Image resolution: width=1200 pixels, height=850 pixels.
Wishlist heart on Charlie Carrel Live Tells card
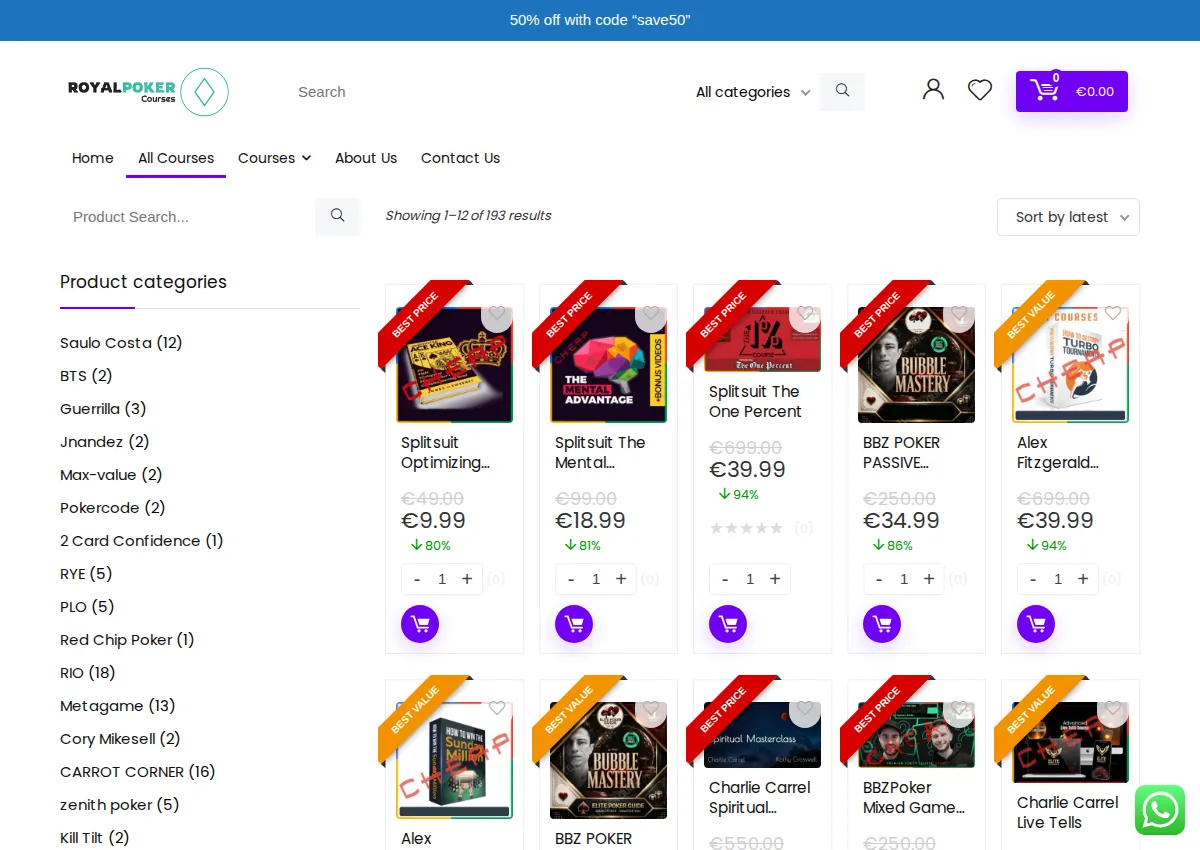coord(1113,709)
